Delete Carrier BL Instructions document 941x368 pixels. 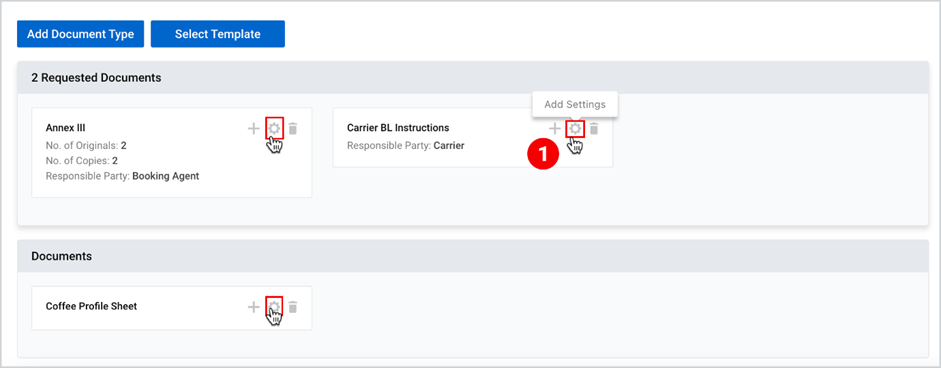click(x=594, y=128)
